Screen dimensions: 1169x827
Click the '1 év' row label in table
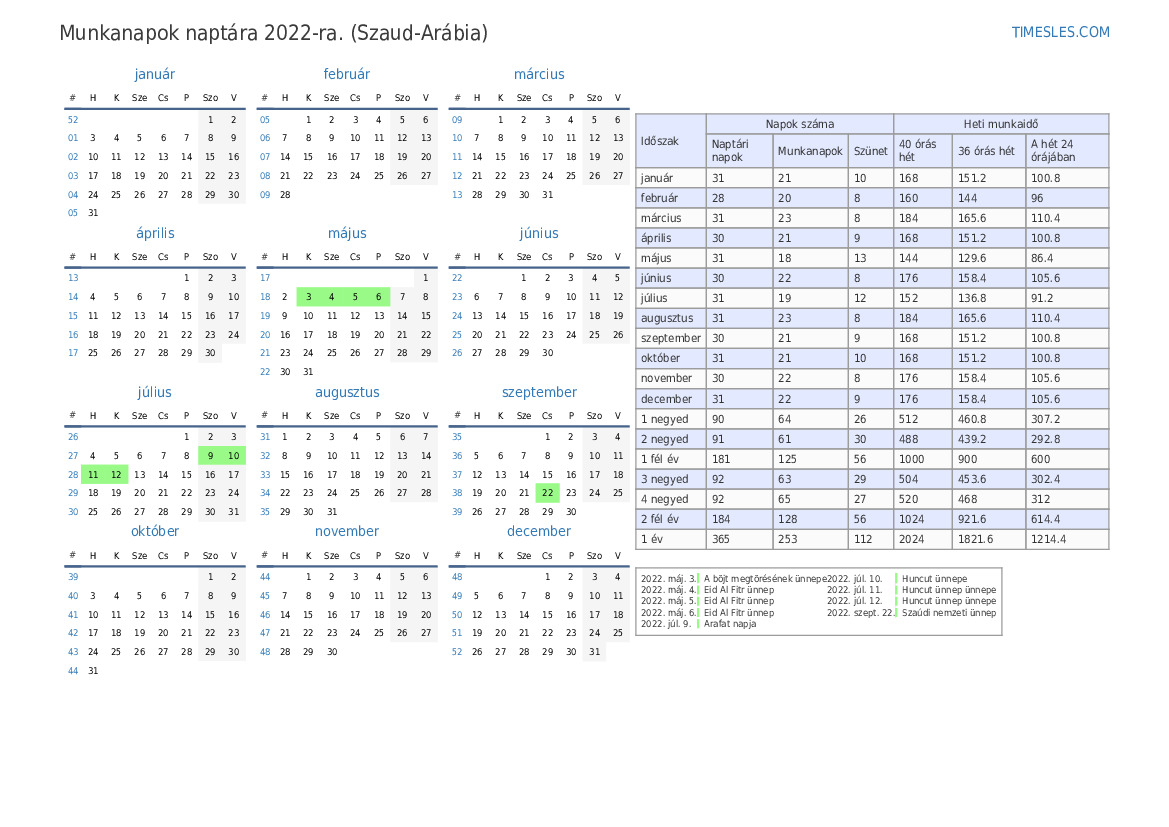click(x=654, y=539)
